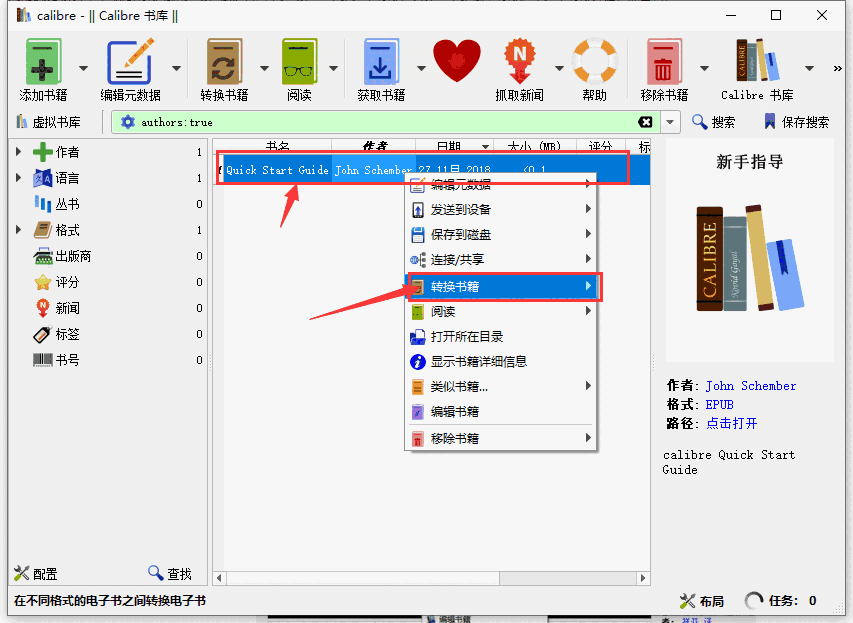Open 抓取新闻 (Fetch news) icon
This screenshot has width=853, height=623.
coord(520,61)
